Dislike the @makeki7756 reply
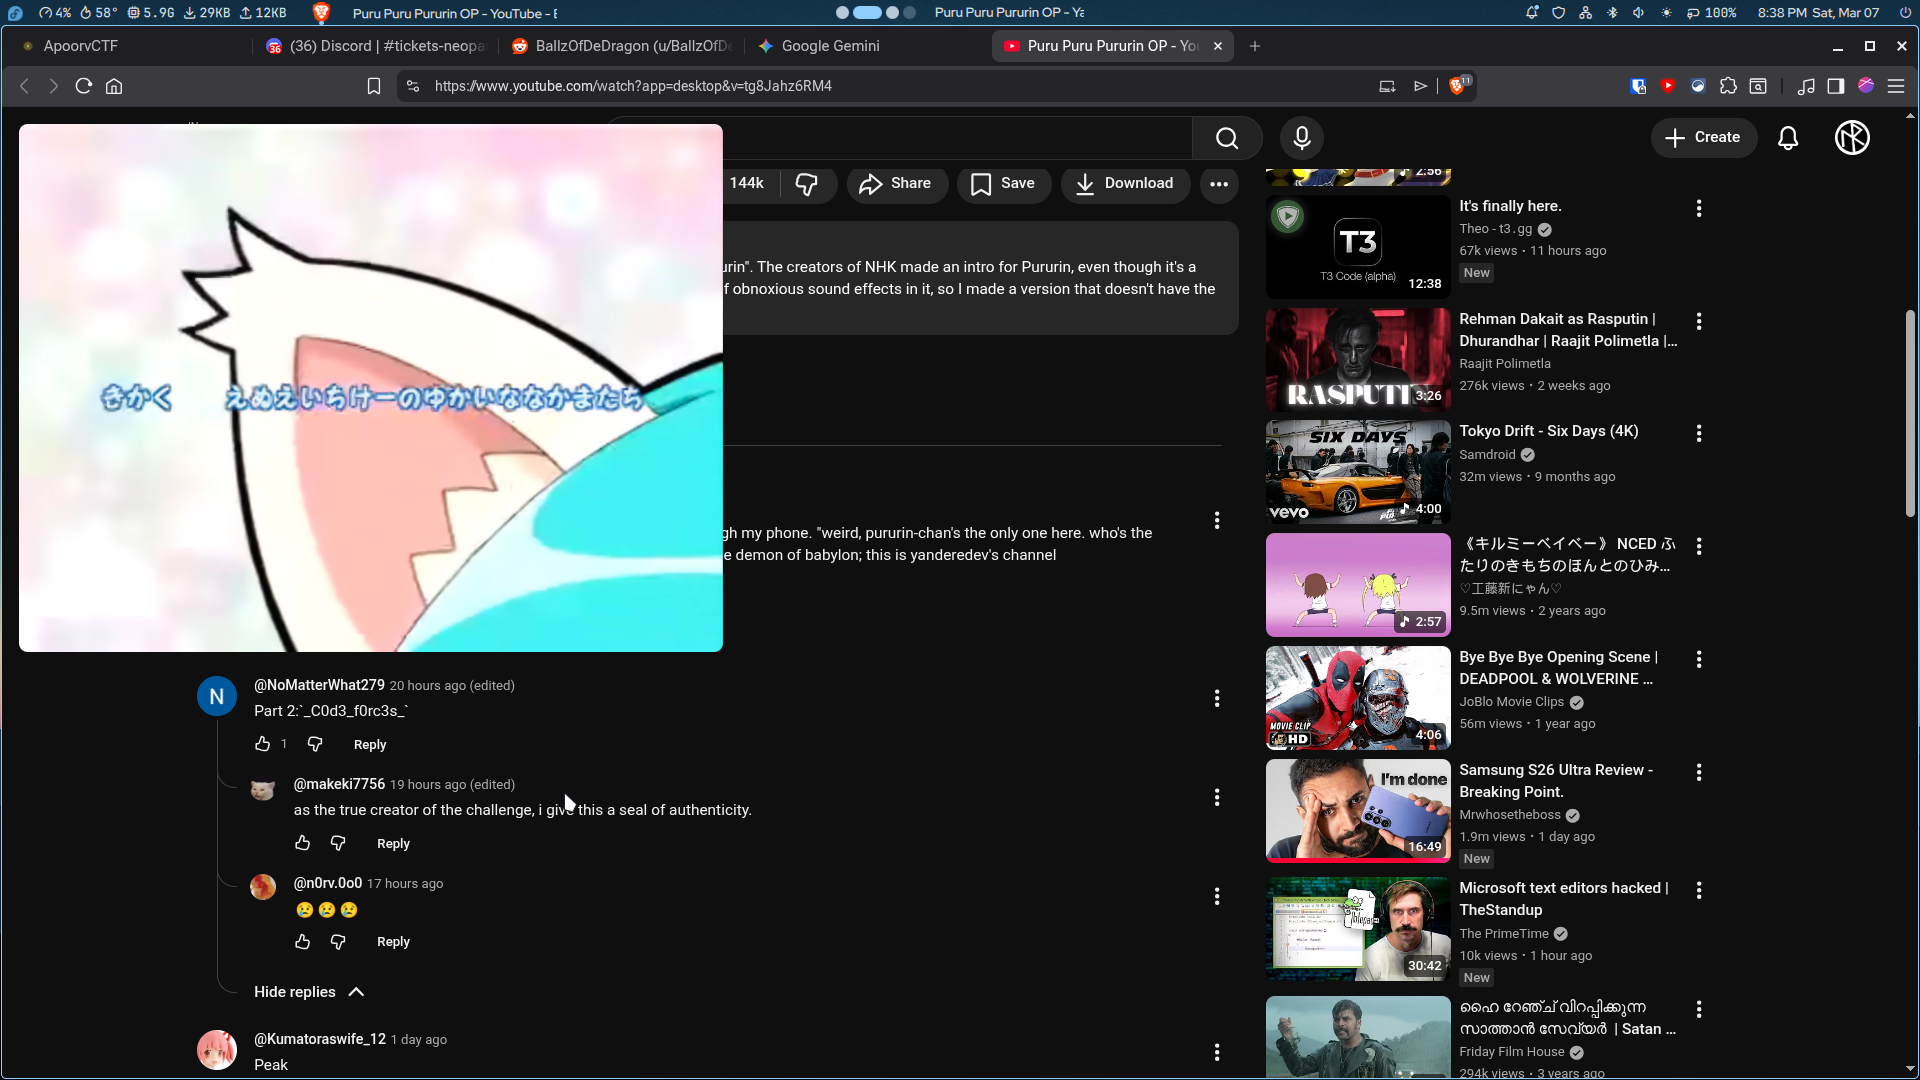Viewport: 1920px width, 1080px height. pyautogui.click(x=338, y=843)
